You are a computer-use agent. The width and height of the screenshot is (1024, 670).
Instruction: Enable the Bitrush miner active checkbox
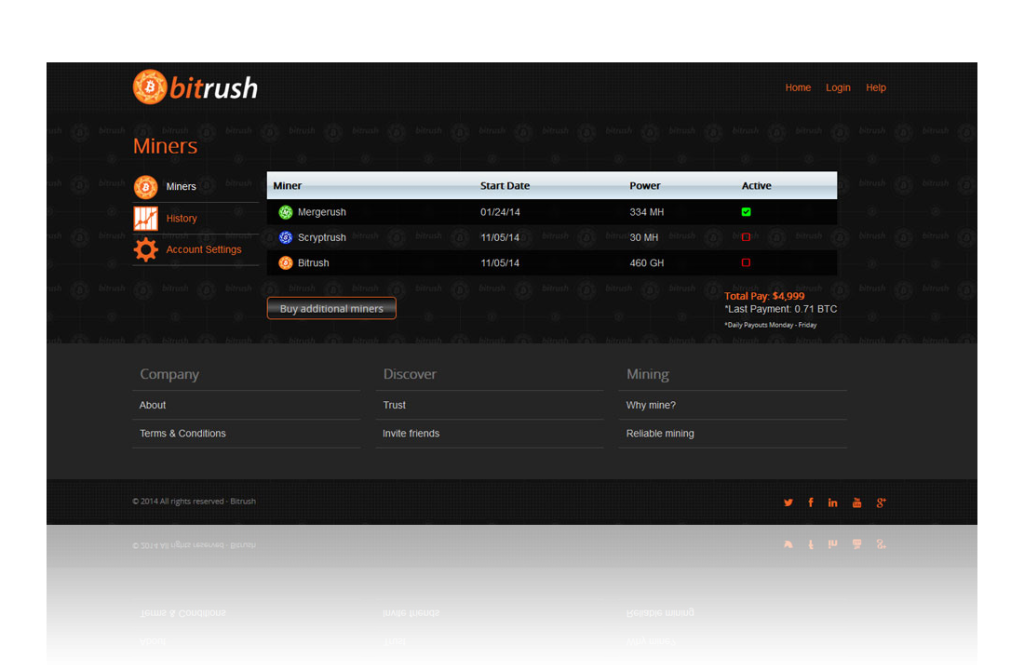pyautogui.click(x=746, y=263)
